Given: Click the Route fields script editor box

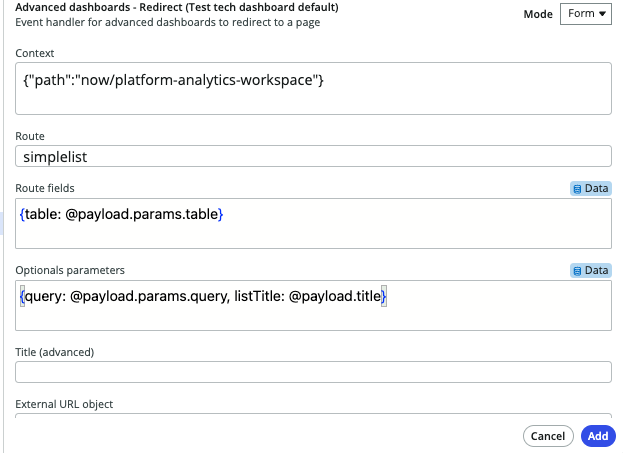Looking at the screenshot, I should pos(313,223).
